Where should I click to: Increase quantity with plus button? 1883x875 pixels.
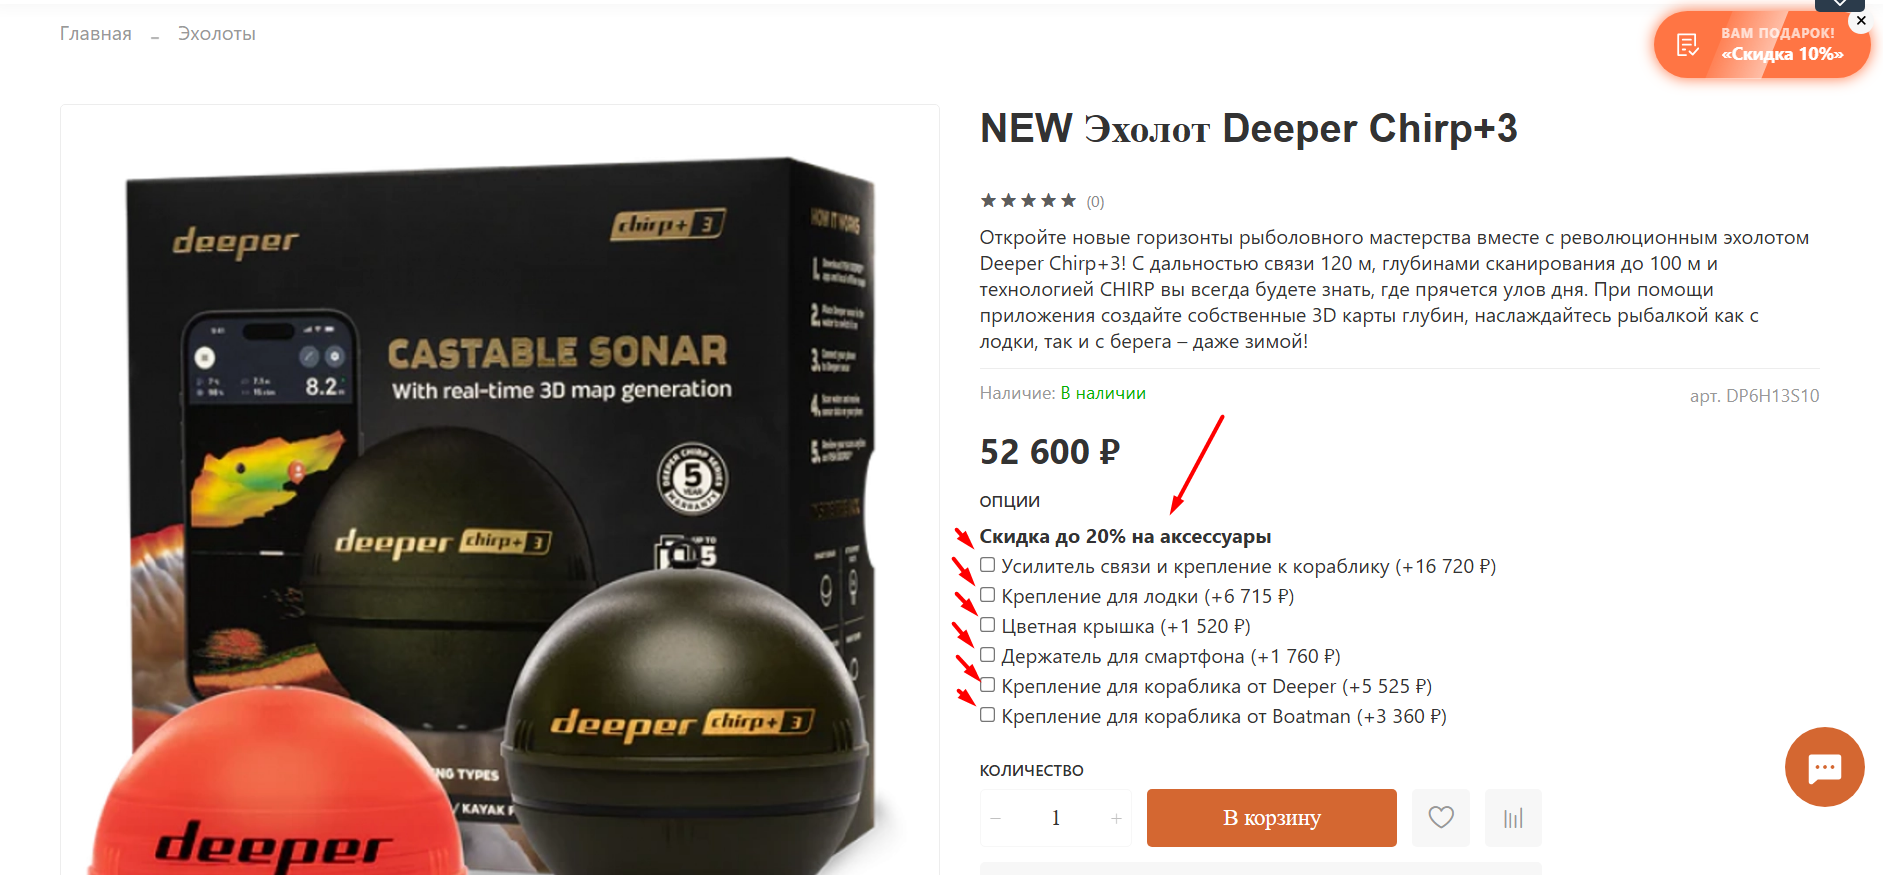click(1116, 818)
